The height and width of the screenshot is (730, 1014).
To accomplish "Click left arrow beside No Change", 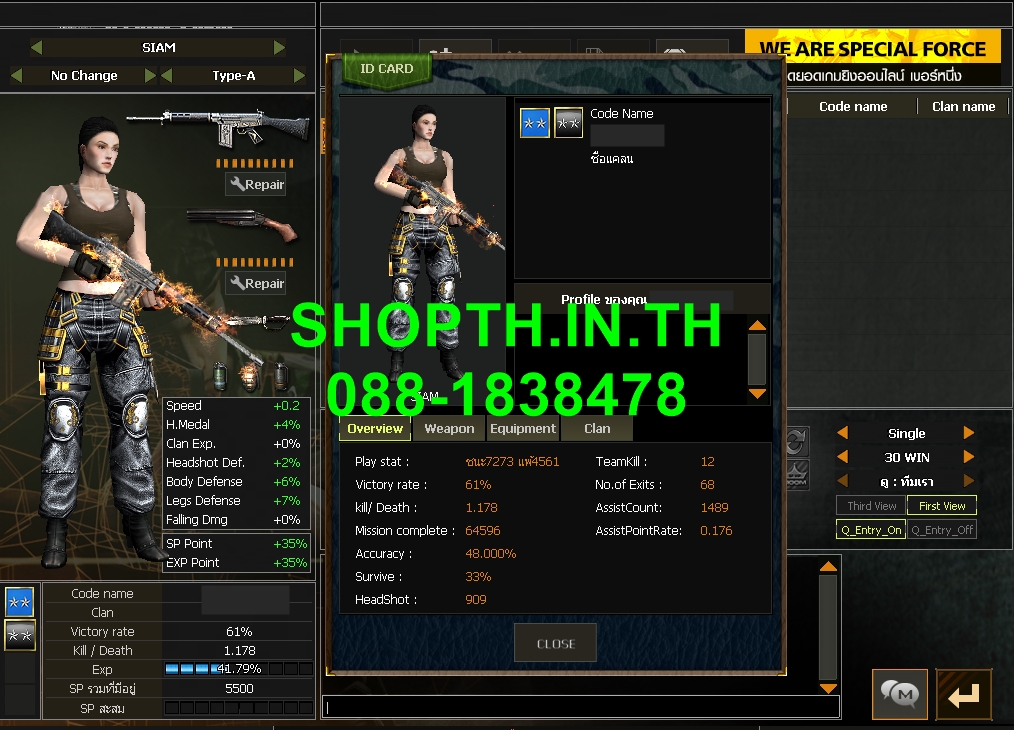I will [x=17, y=76].
